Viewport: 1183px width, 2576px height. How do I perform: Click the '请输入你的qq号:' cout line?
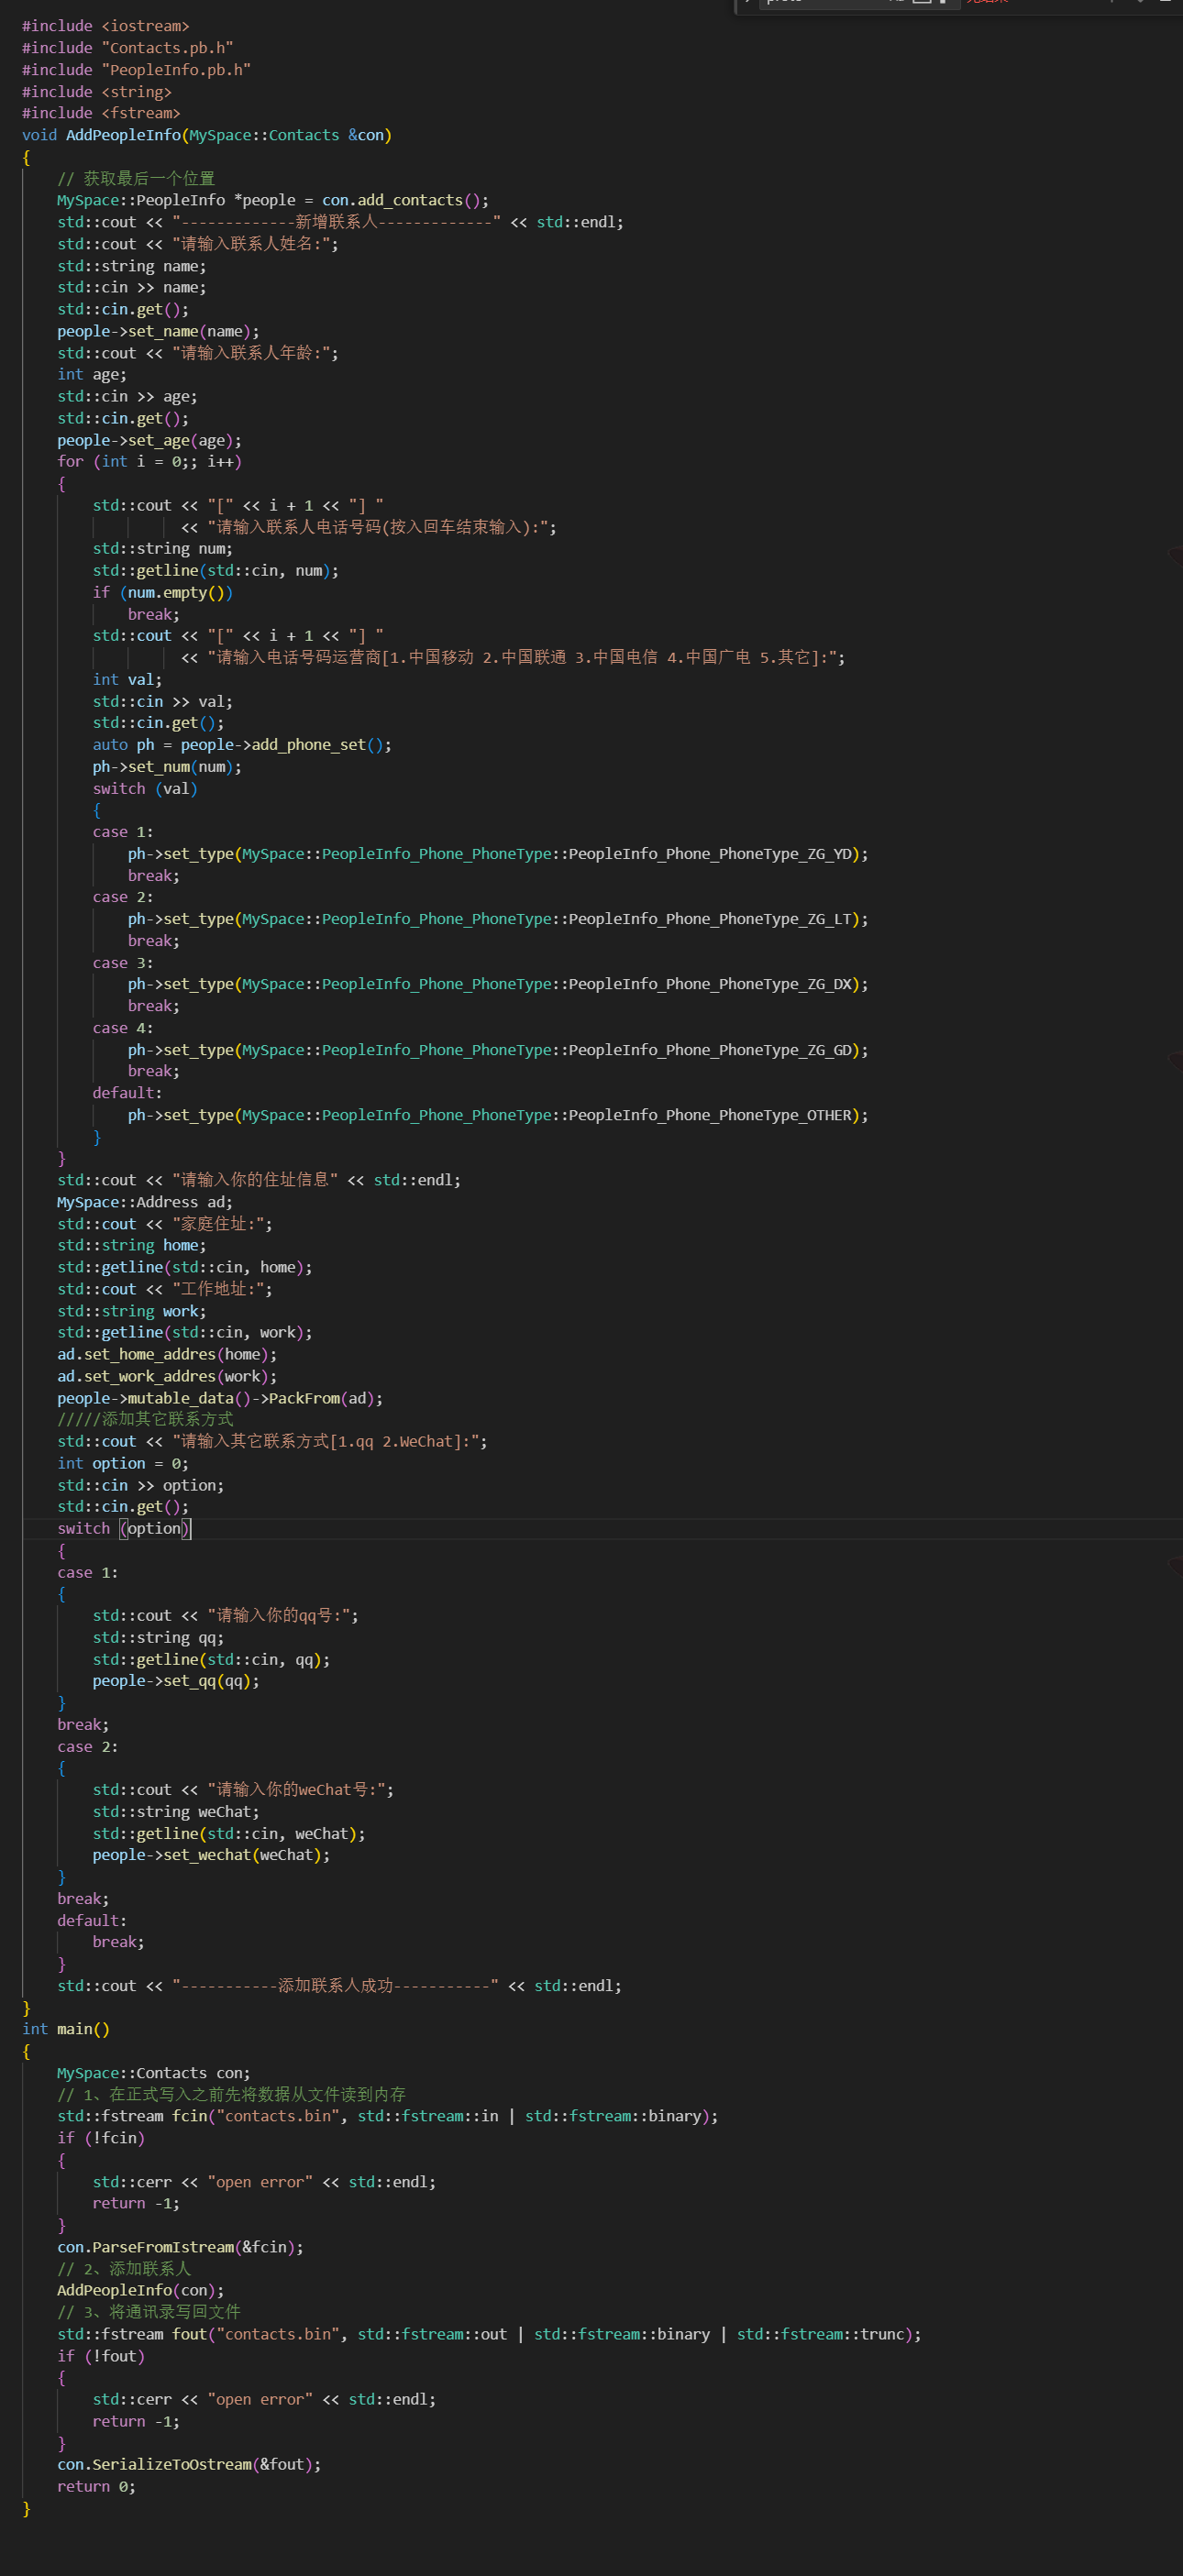225,1615
